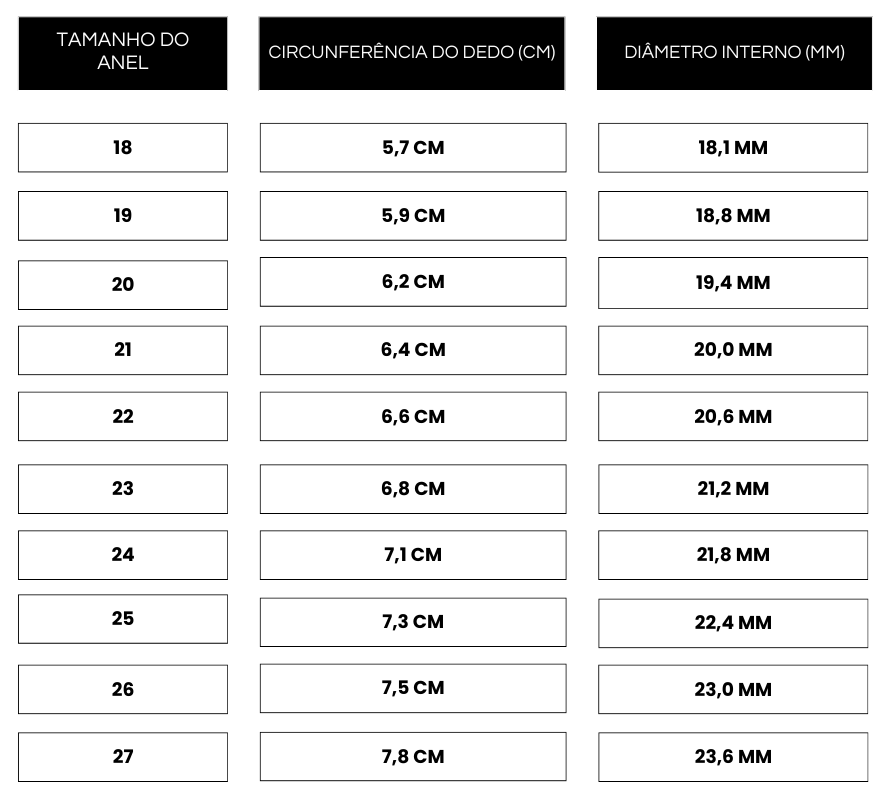This screenshot has width=887, height=790.
Task: Click ring size 19 cell
Action: click(123, 216)
